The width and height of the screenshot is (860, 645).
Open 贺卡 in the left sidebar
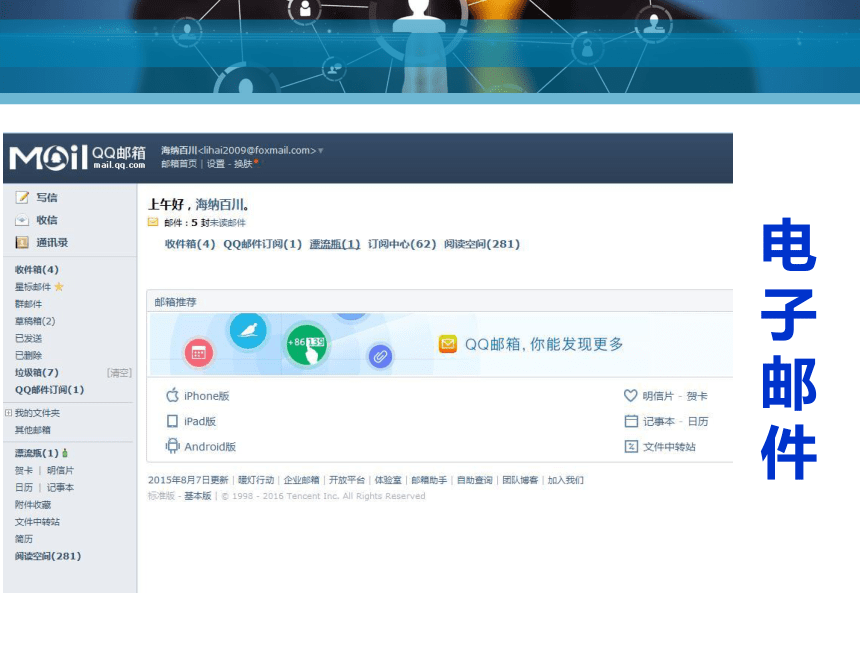24,471
